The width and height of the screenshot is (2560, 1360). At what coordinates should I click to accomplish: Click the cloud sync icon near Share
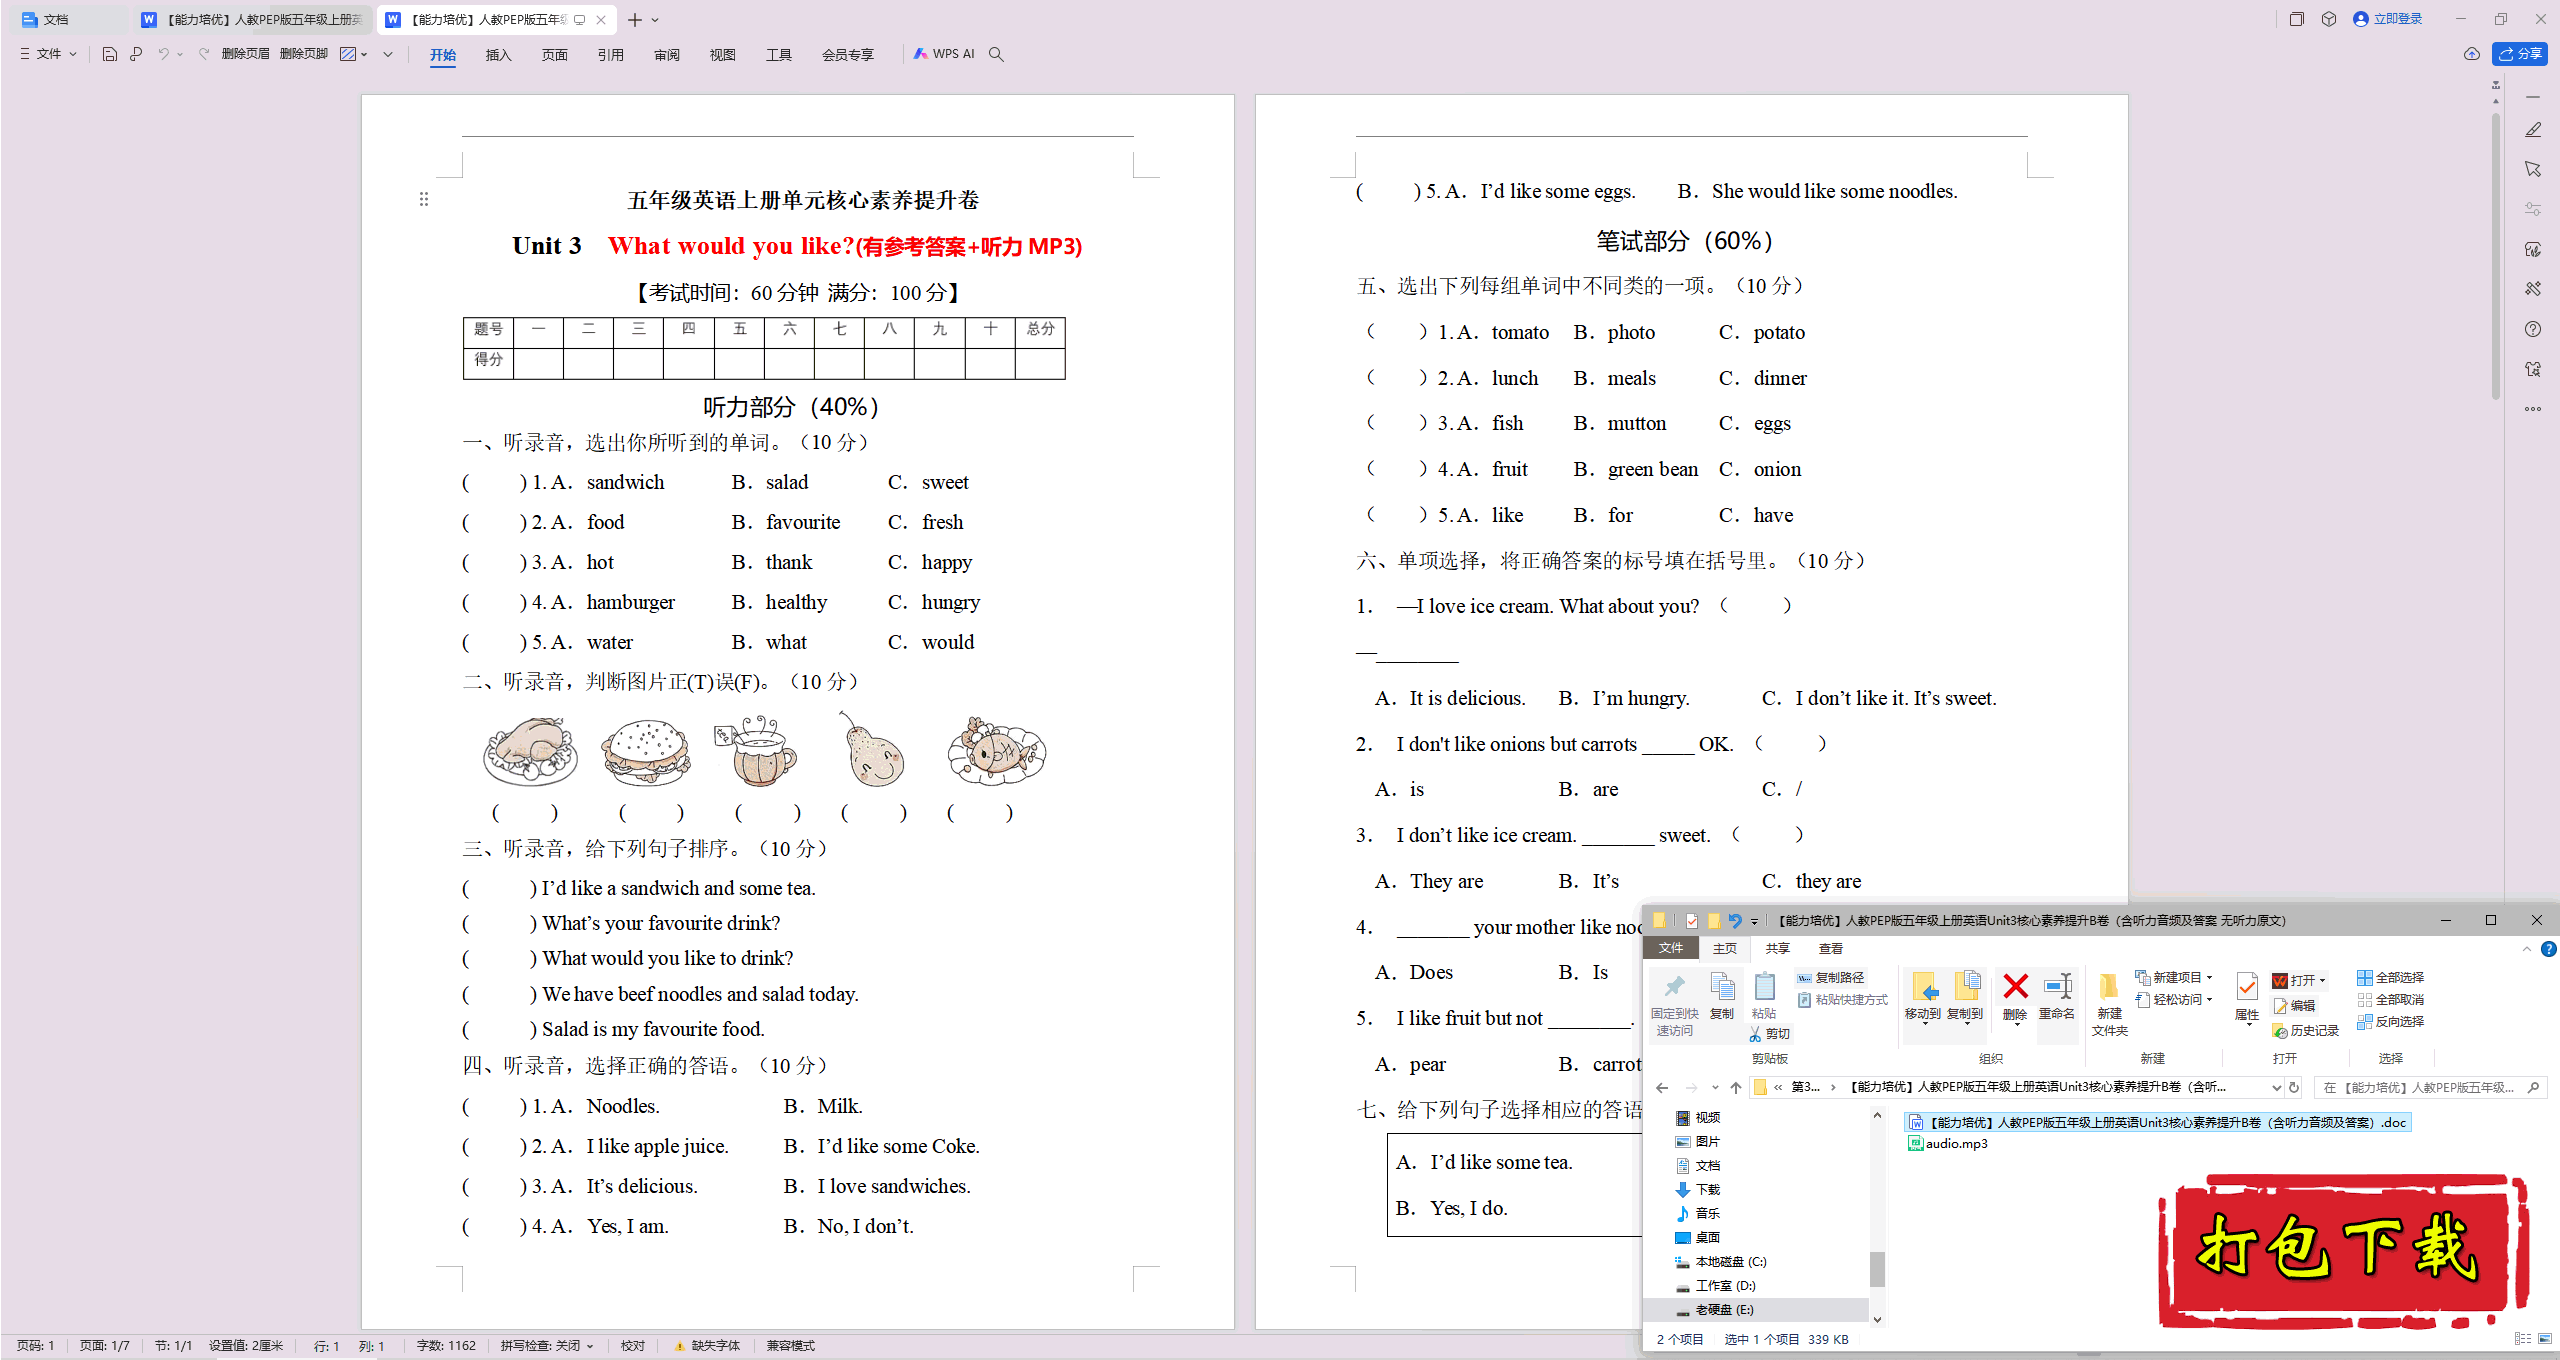click(x=2472, y=54)
